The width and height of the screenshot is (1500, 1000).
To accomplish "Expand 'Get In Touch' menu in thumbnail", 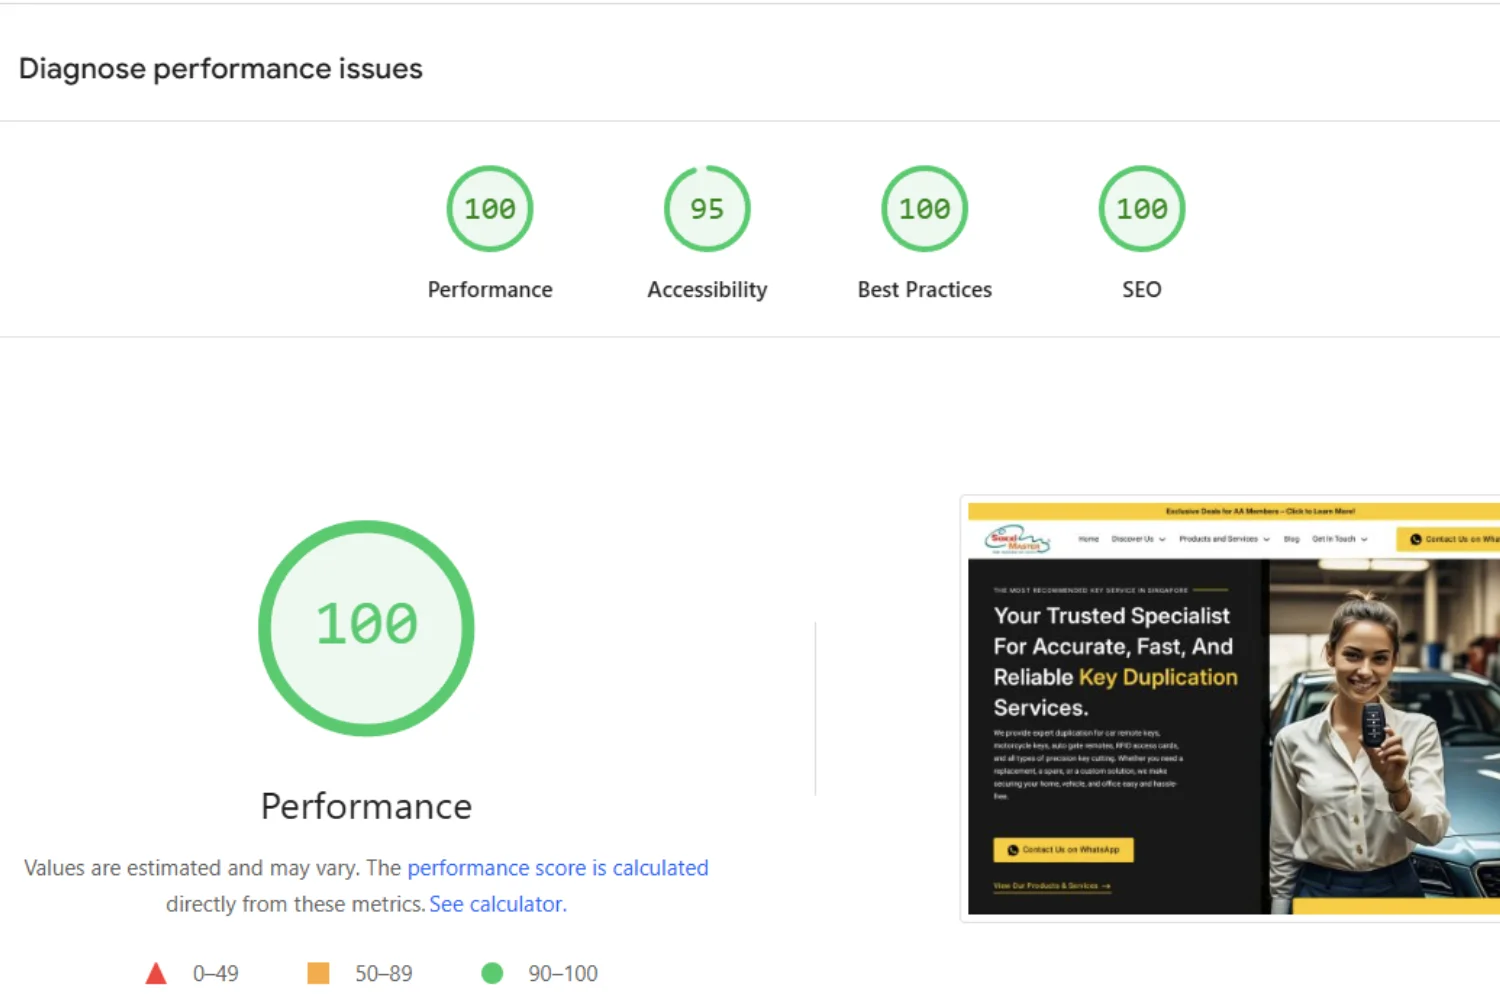I will [1339, 539].
